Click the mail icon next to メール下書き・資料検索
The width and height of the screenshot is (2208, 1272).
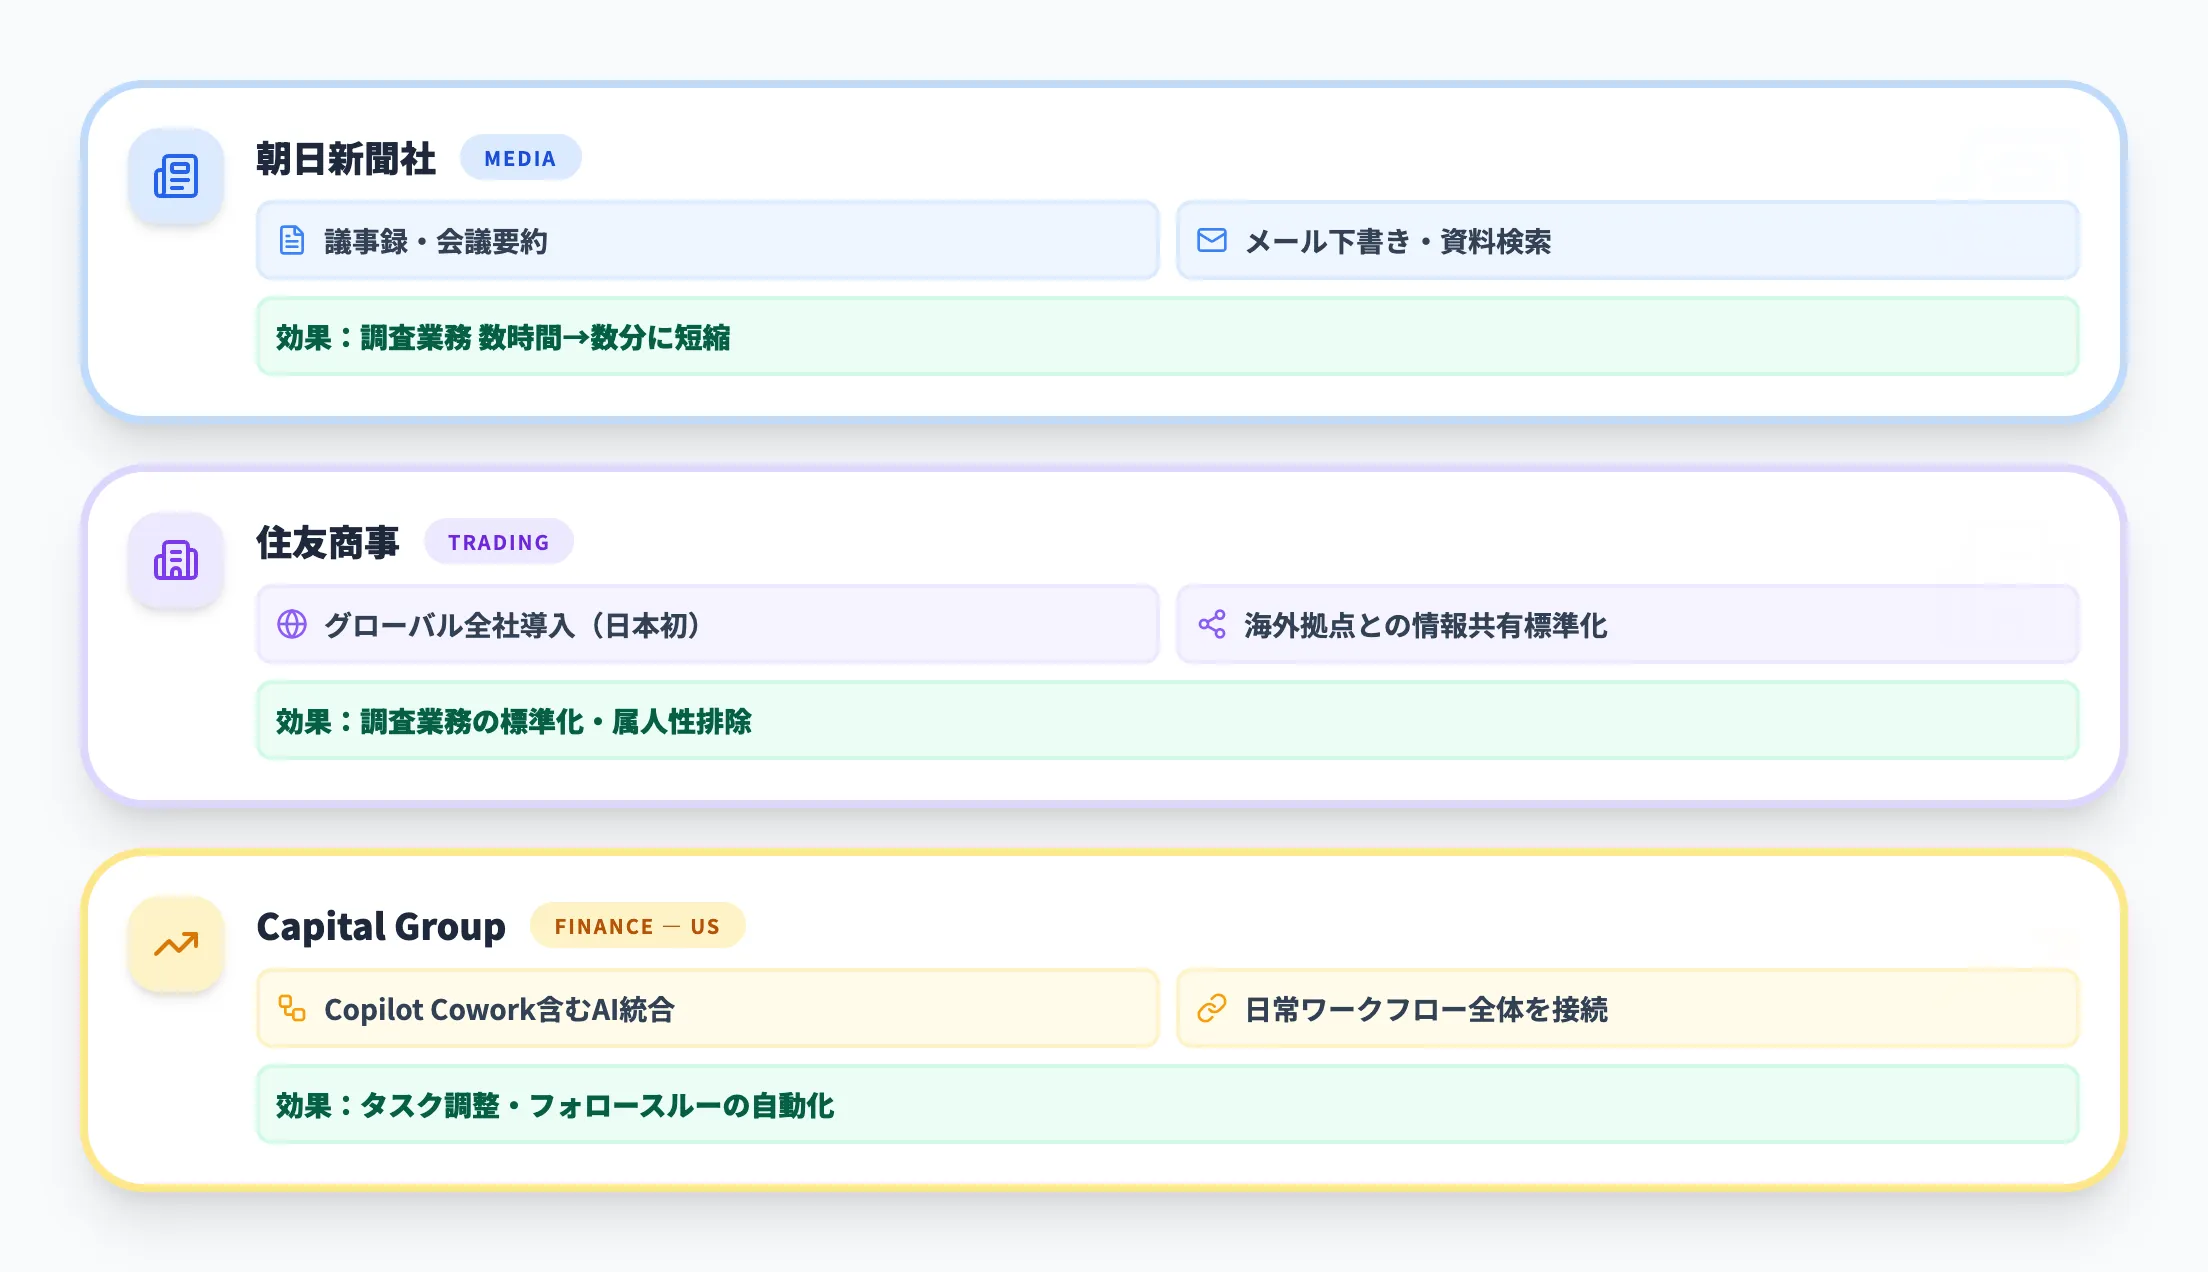[x=1211, y=239]
